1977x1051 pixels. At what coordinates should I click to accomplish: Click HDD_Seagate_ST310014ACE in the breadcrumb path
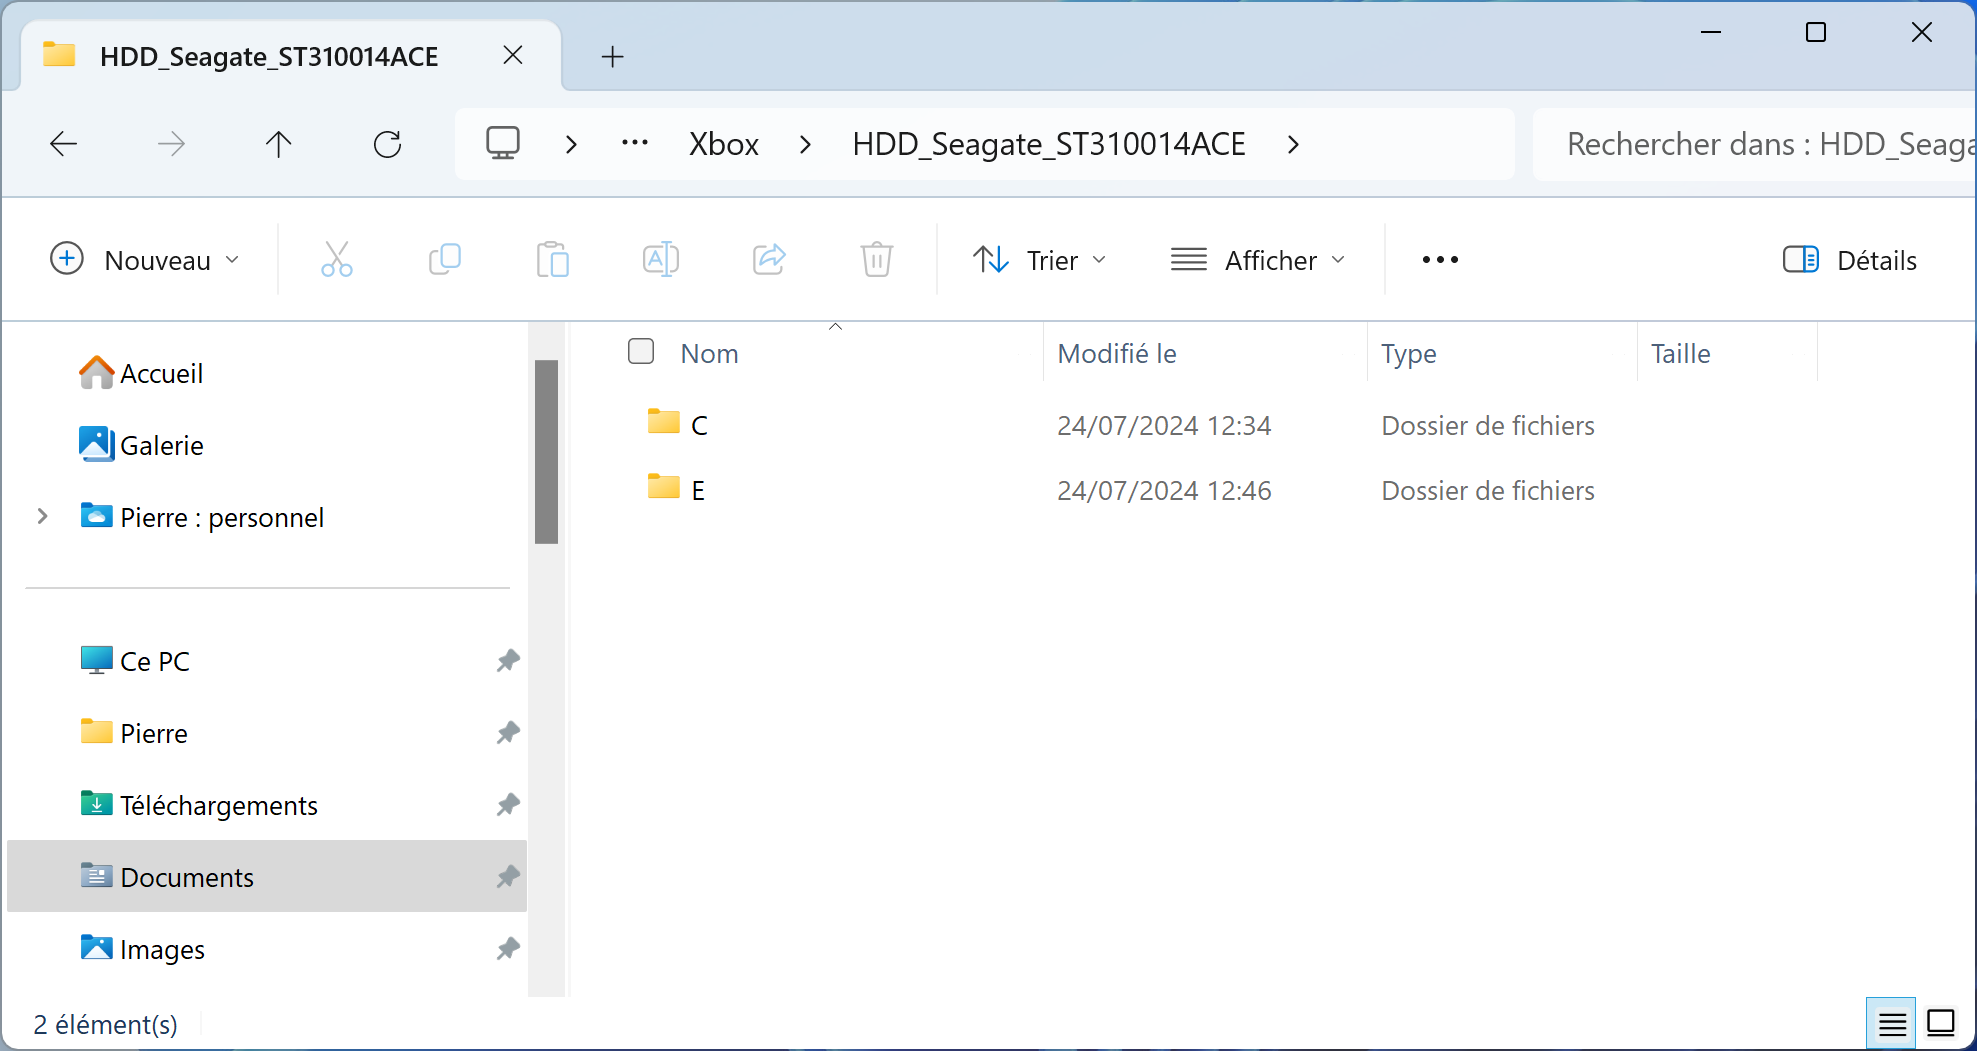pos(1049,145)
